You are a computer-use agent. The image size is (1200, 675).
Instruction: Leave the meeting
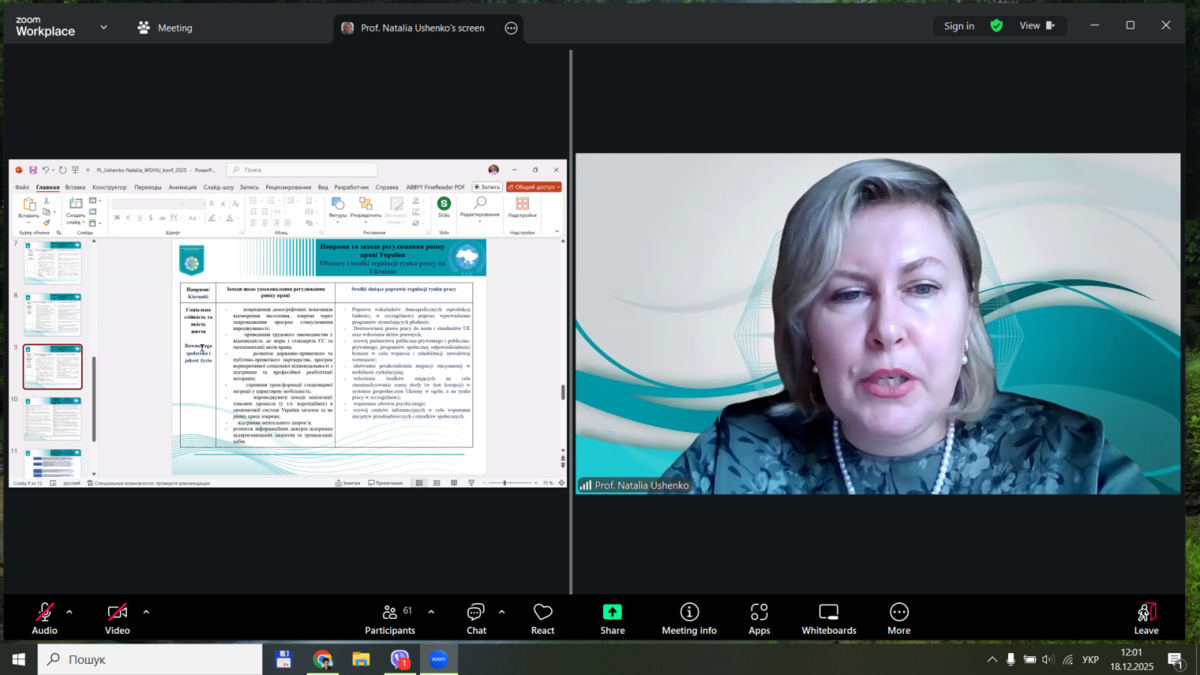1146,619
